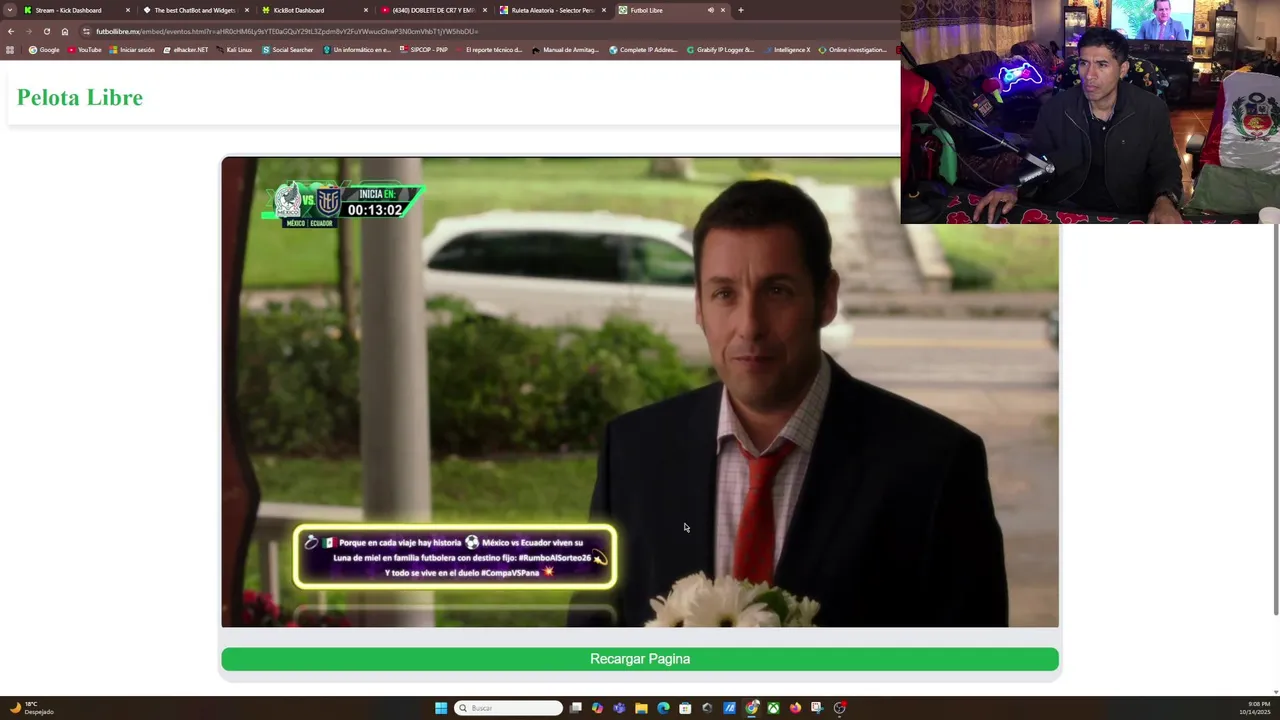1280x720 pixels.
Task: Open the gray hexagon app on the taskbar
Action: (707, 708)
